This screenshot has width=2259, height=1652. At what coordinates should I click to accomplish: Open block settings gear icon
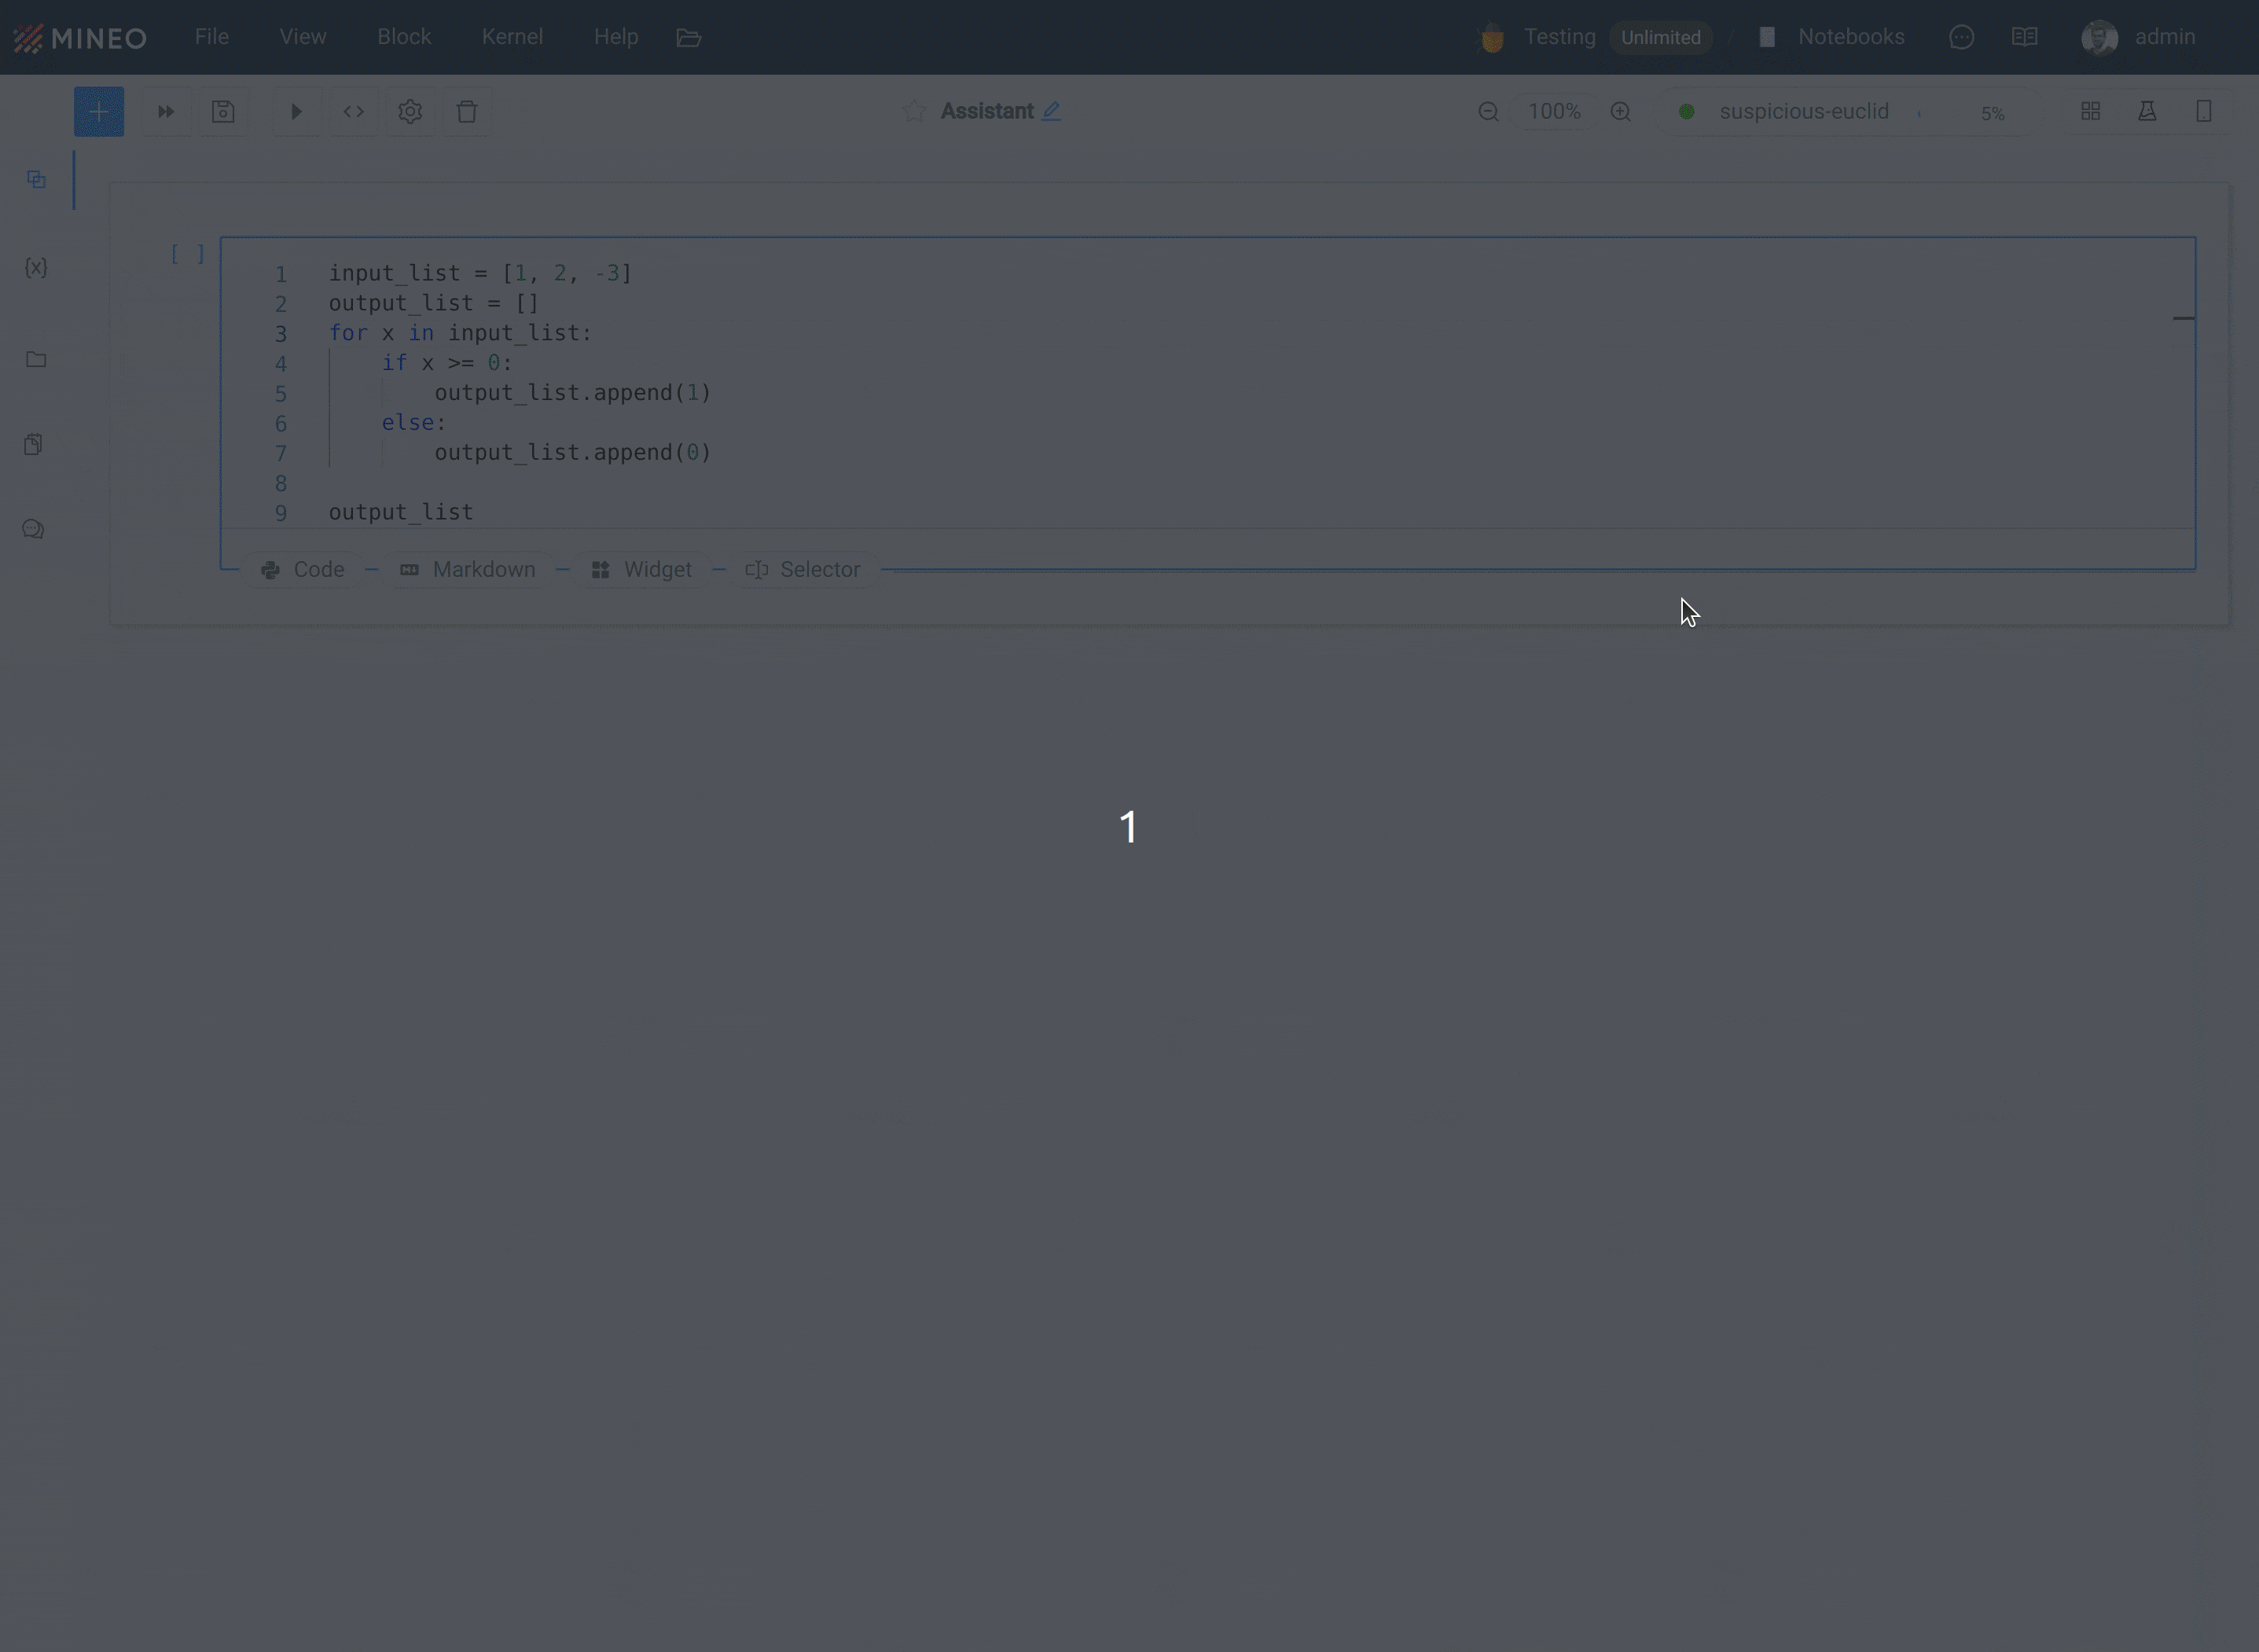(410, 111)
